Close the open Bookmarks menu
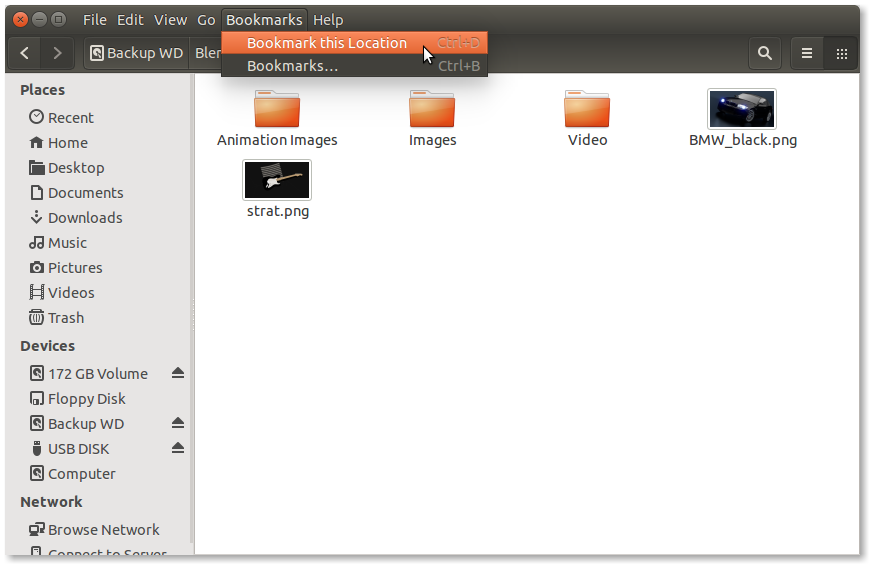 (264, 20)
